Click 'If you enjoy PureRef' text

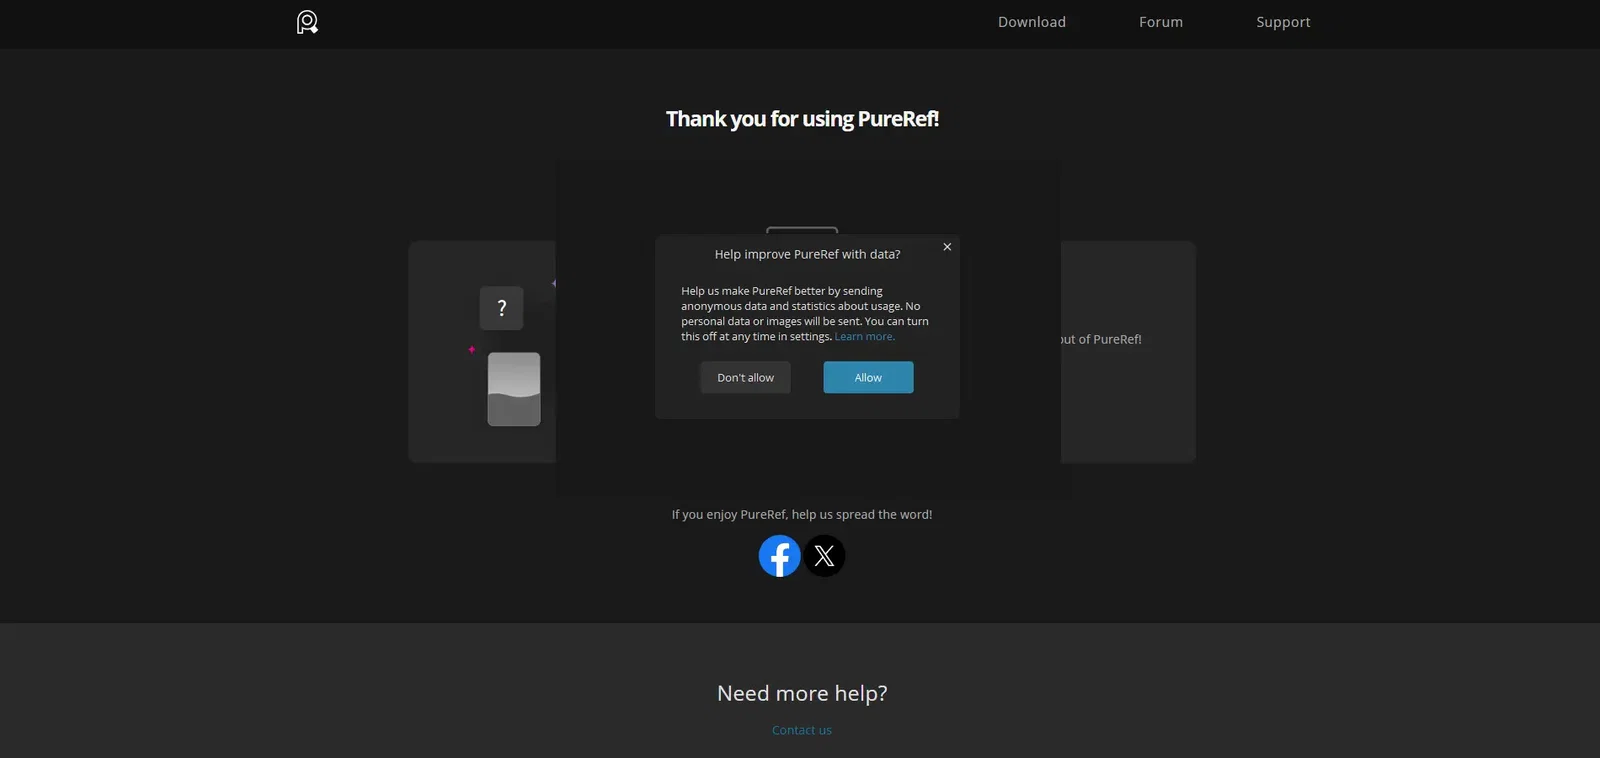[802, 515]
